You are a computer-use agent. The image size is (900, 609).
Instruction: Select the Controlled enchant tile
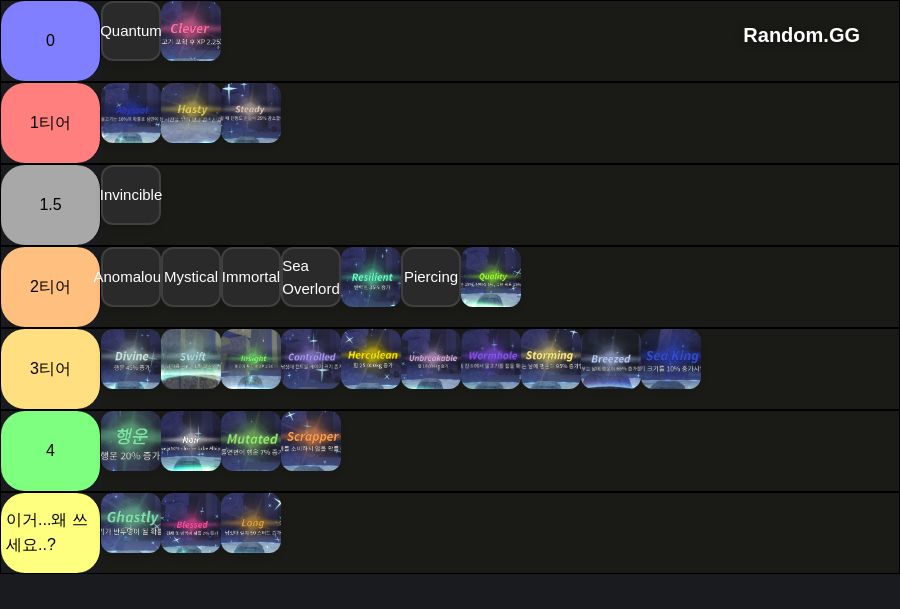311,359
